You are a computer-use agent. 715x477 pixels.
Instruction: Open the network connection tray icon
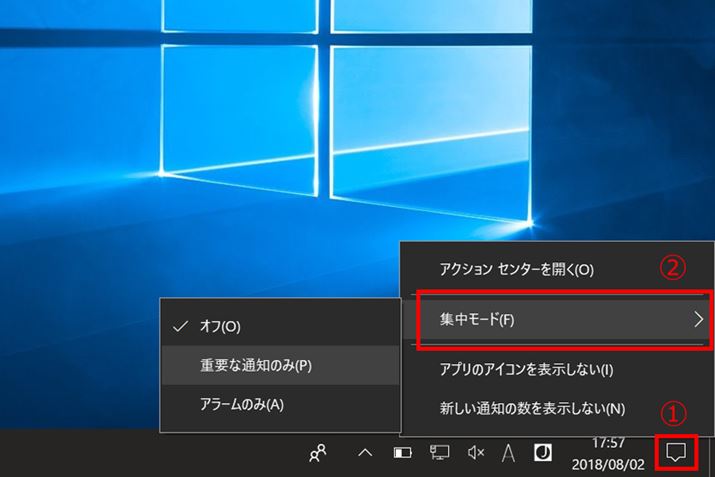coord(440,452)
